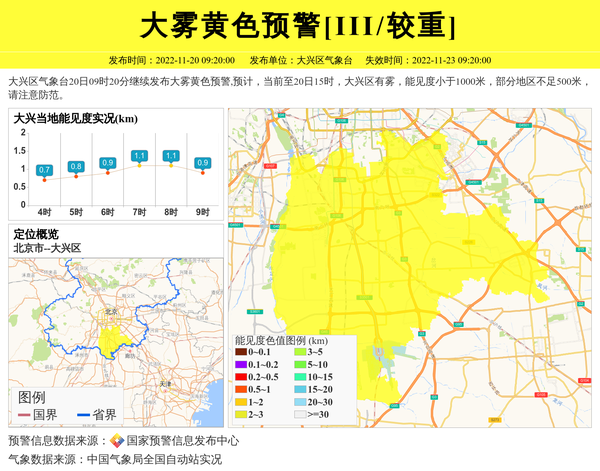
Task: Select the 1~2 orange-yellow legend swatch
Action: (240, 401)
